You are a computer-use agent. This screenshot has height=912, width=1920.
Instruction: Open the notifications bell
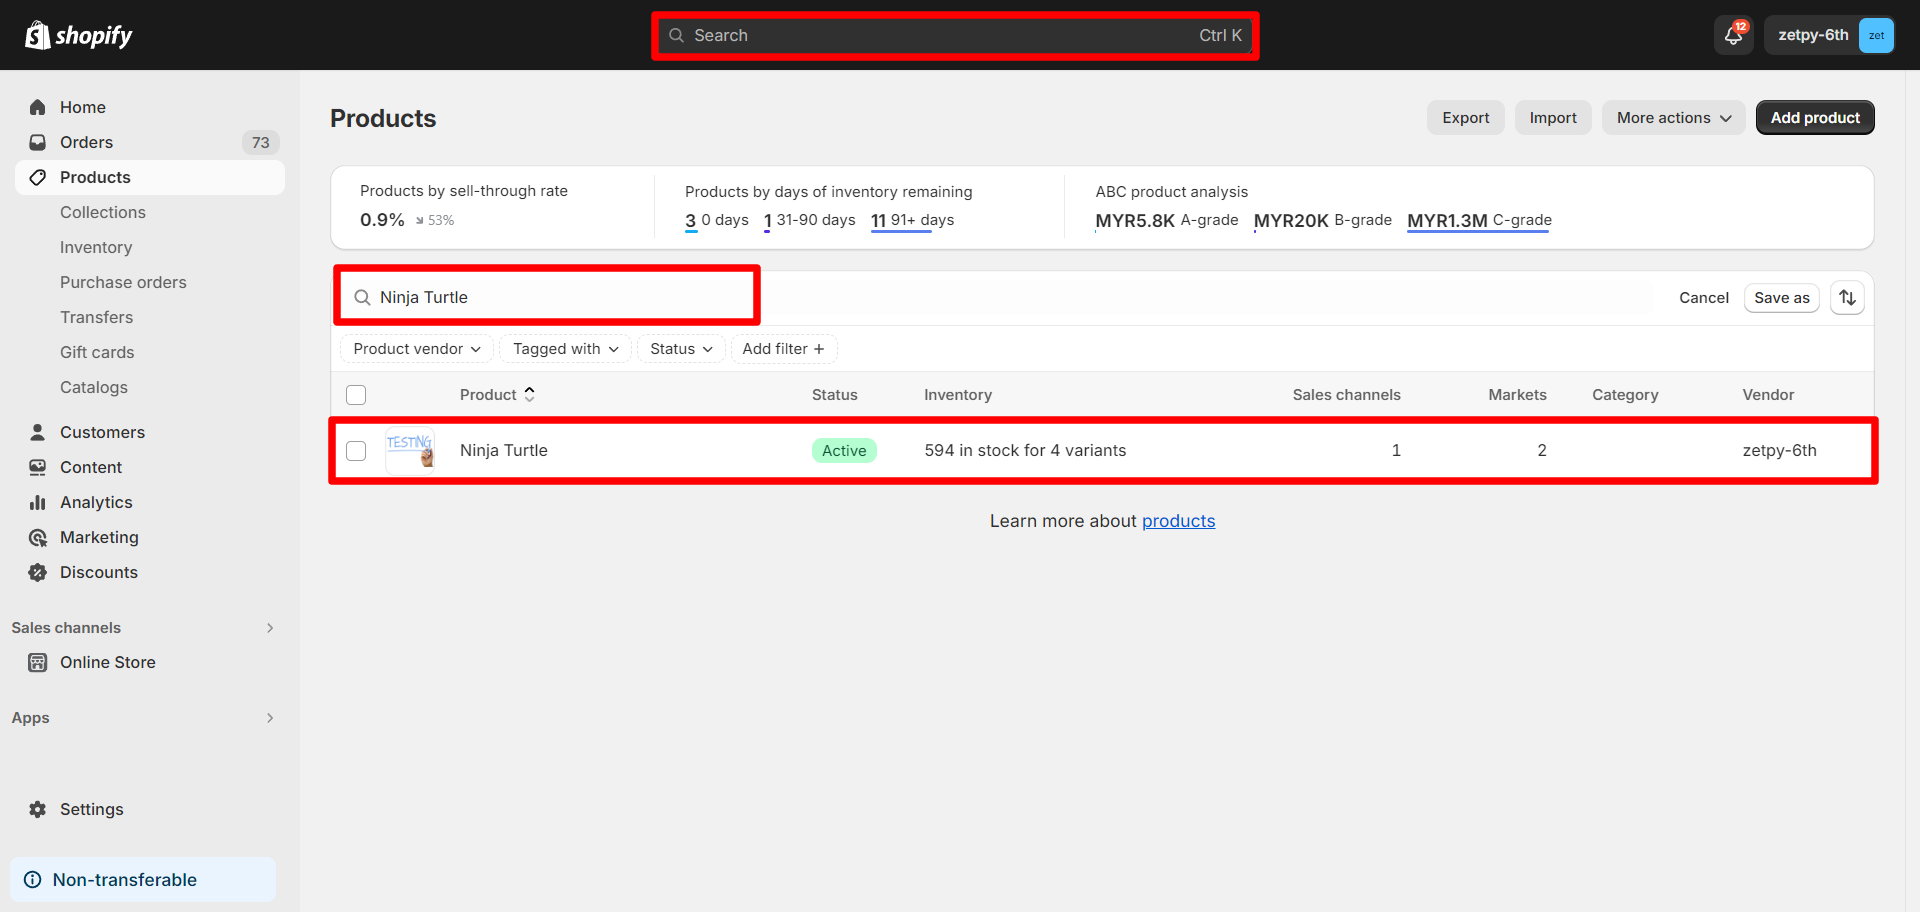(1734, 35)
